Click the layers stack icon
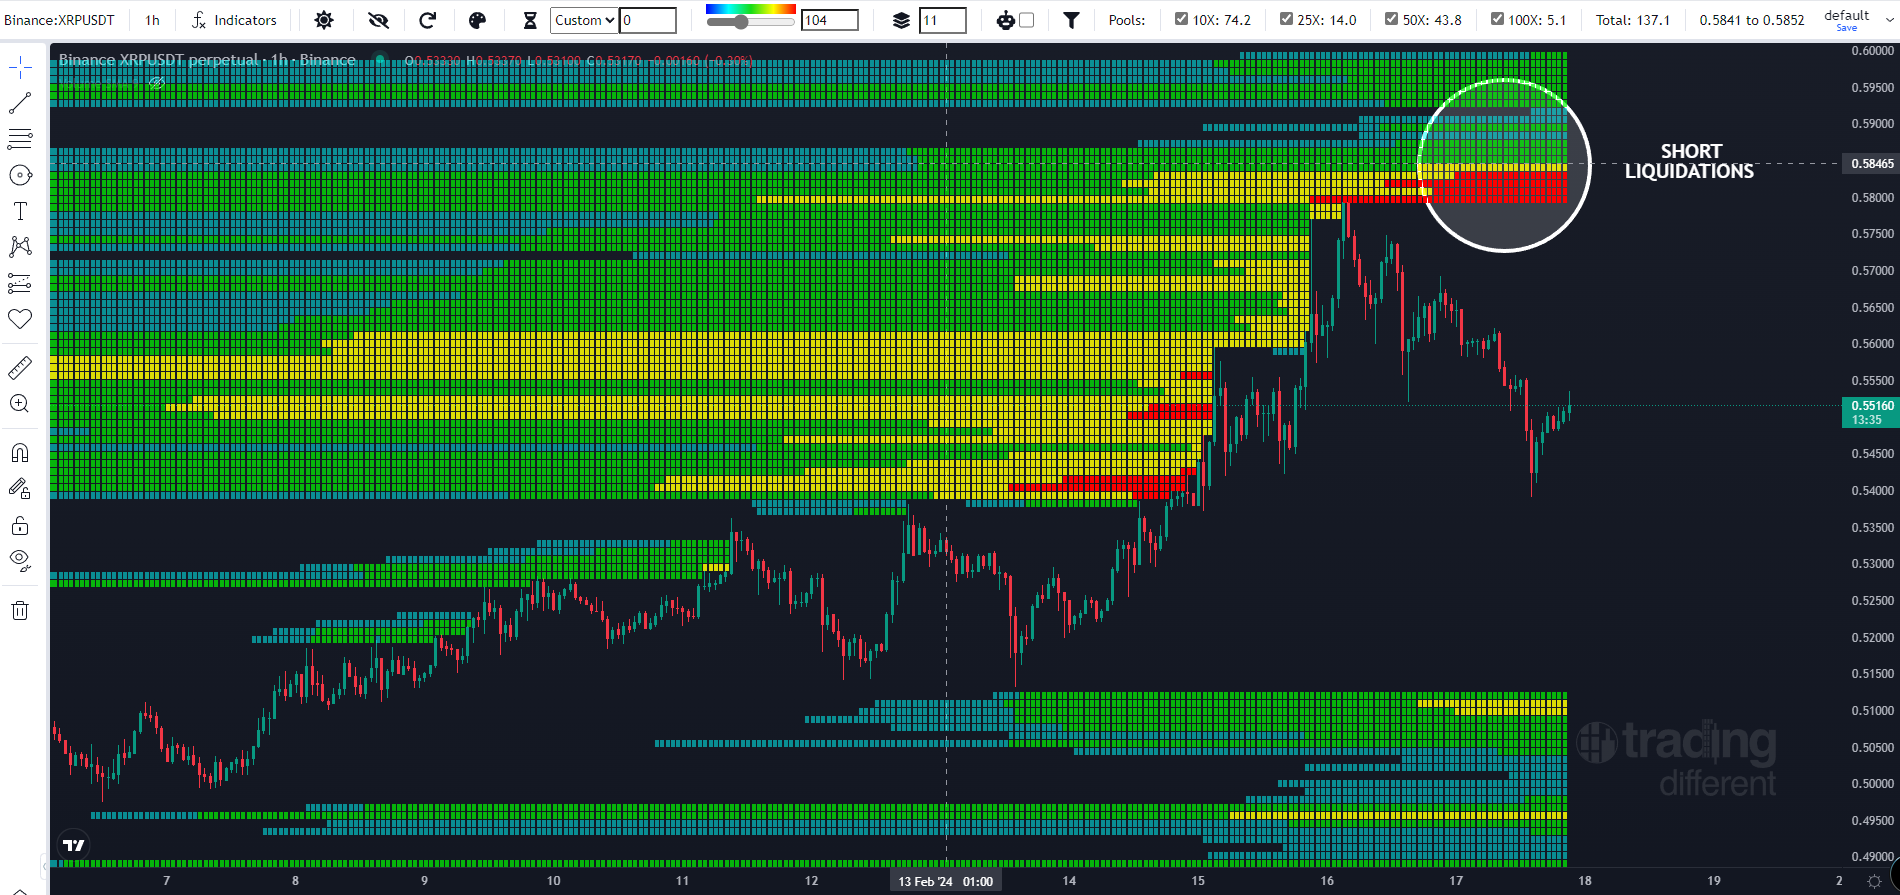 (901, 20)
